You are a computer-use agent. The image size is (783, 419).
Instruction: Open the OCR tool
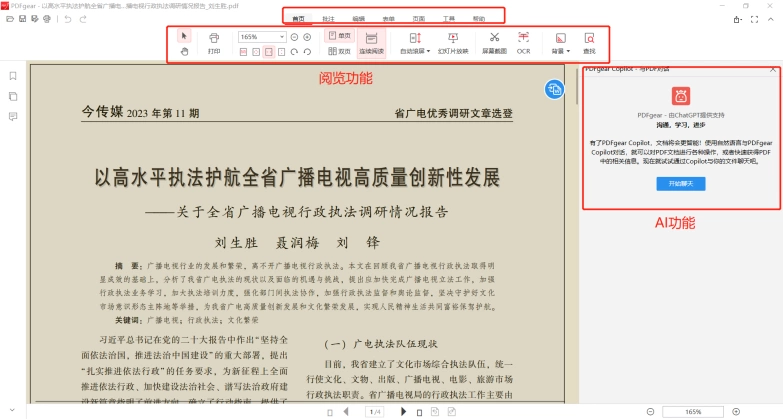tap(523, 43)
